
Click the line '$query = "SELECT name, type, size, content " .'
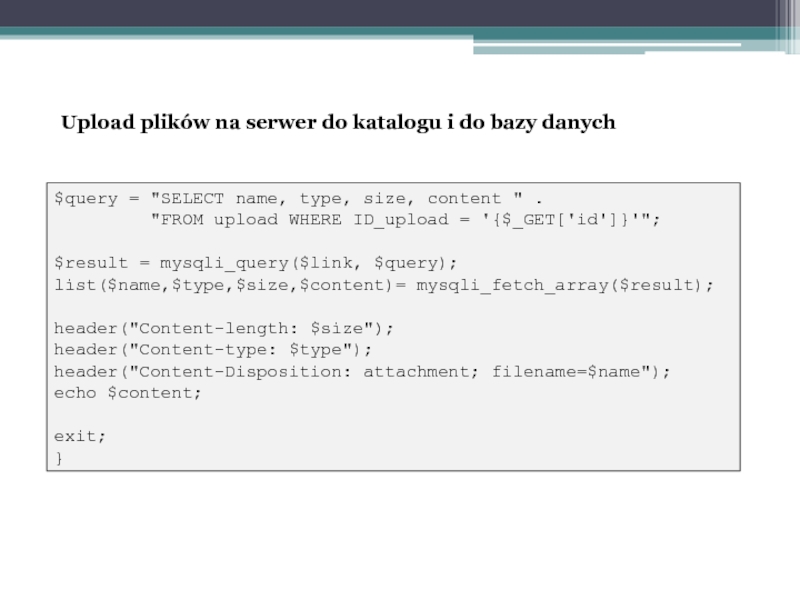click(x=298, y=198)
